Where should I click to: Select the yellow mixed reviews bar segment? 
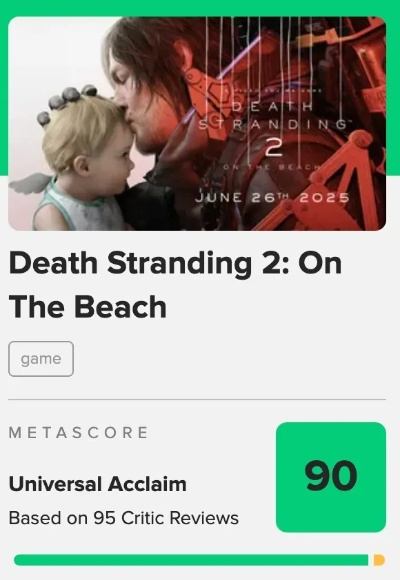coord(379,560)
